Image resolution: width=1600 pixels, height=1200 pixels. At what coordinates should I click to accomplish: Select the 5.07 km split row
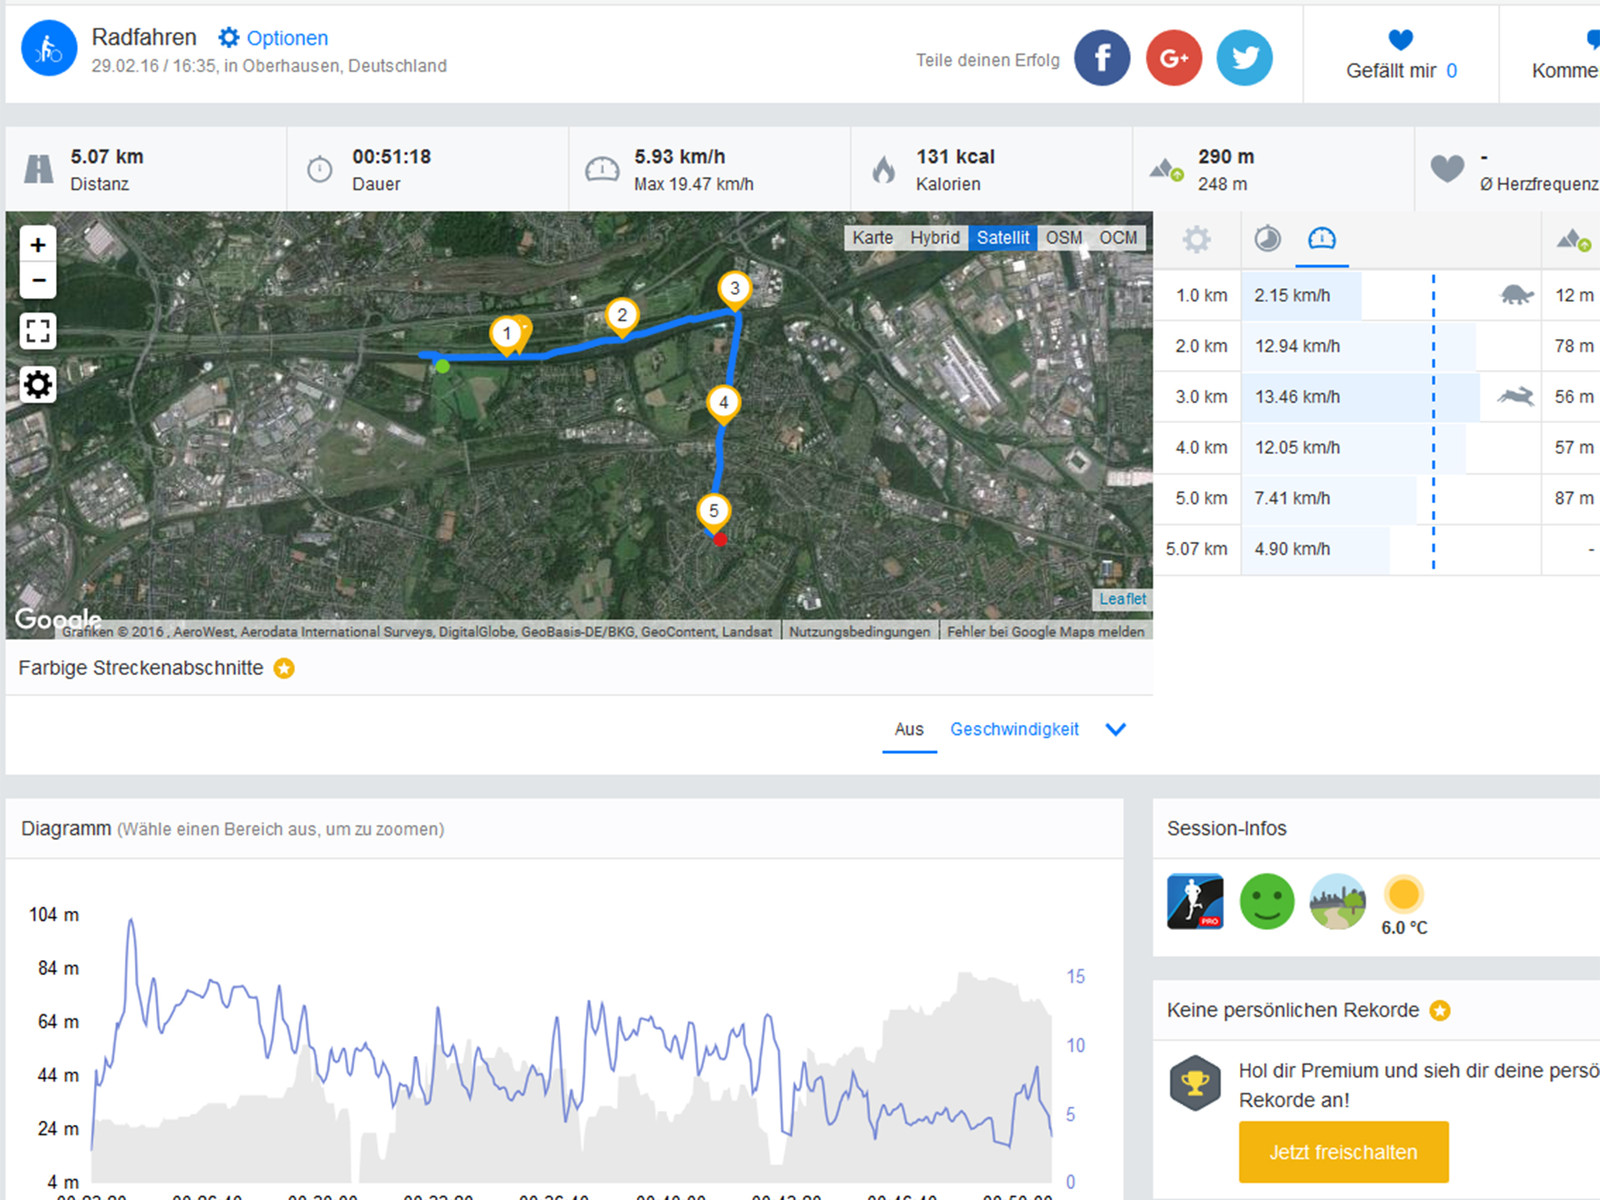point(1377,549)
